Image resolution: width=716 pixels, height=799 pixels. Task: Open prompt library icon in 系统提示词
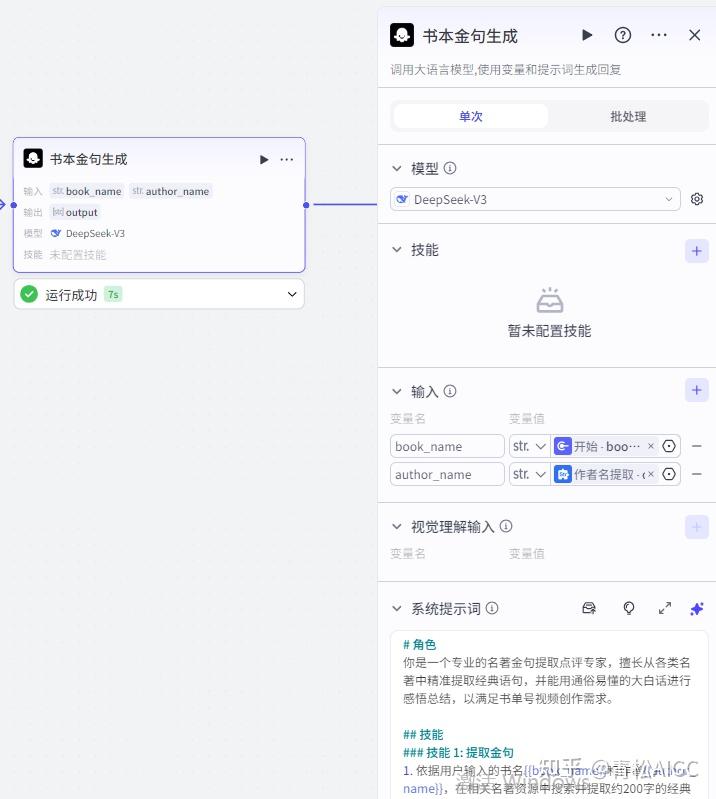589,608
